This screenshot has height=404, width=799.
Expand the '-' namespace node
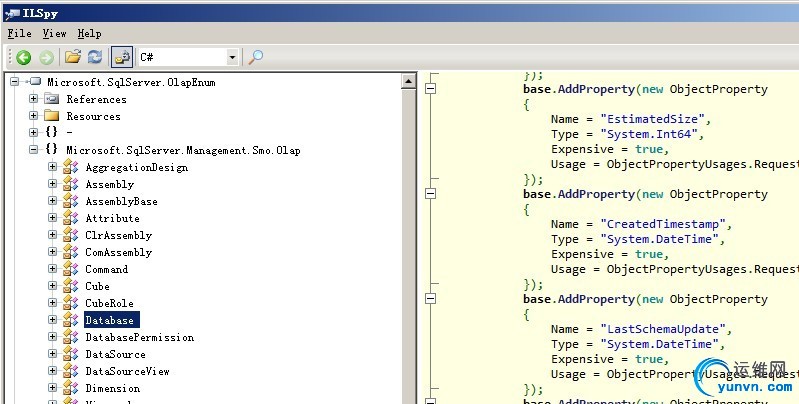coord(34,132)
